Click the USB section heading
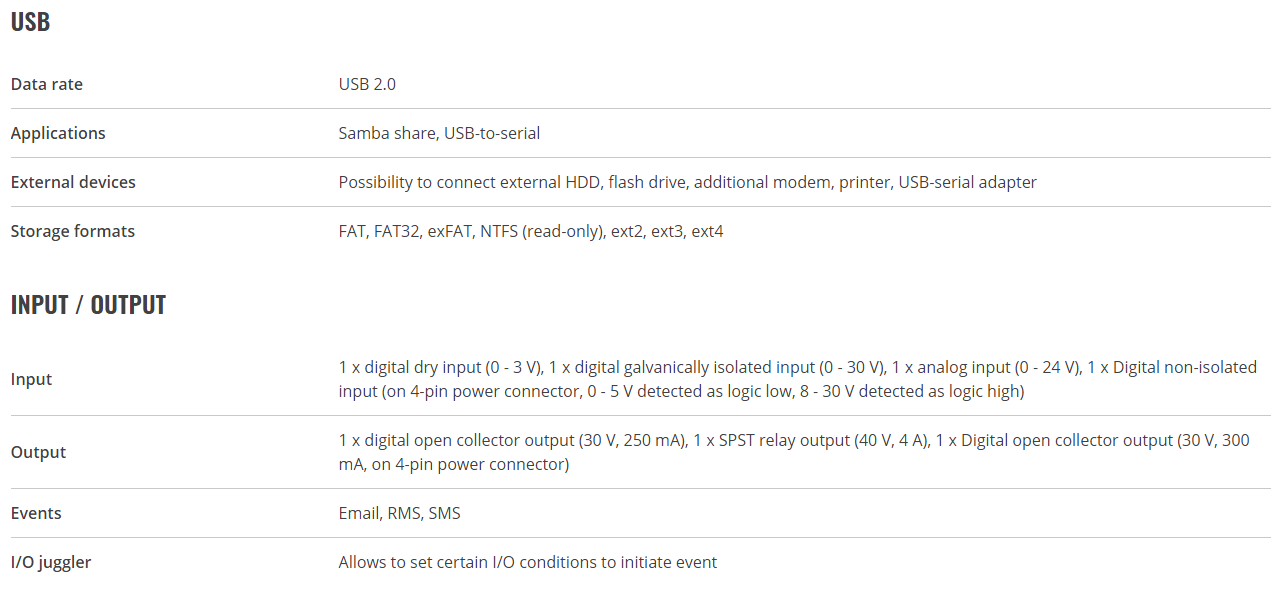Image resolution: width=1275 pixels, height=594 pixels. pyautogui.click(x=30, y=21)
